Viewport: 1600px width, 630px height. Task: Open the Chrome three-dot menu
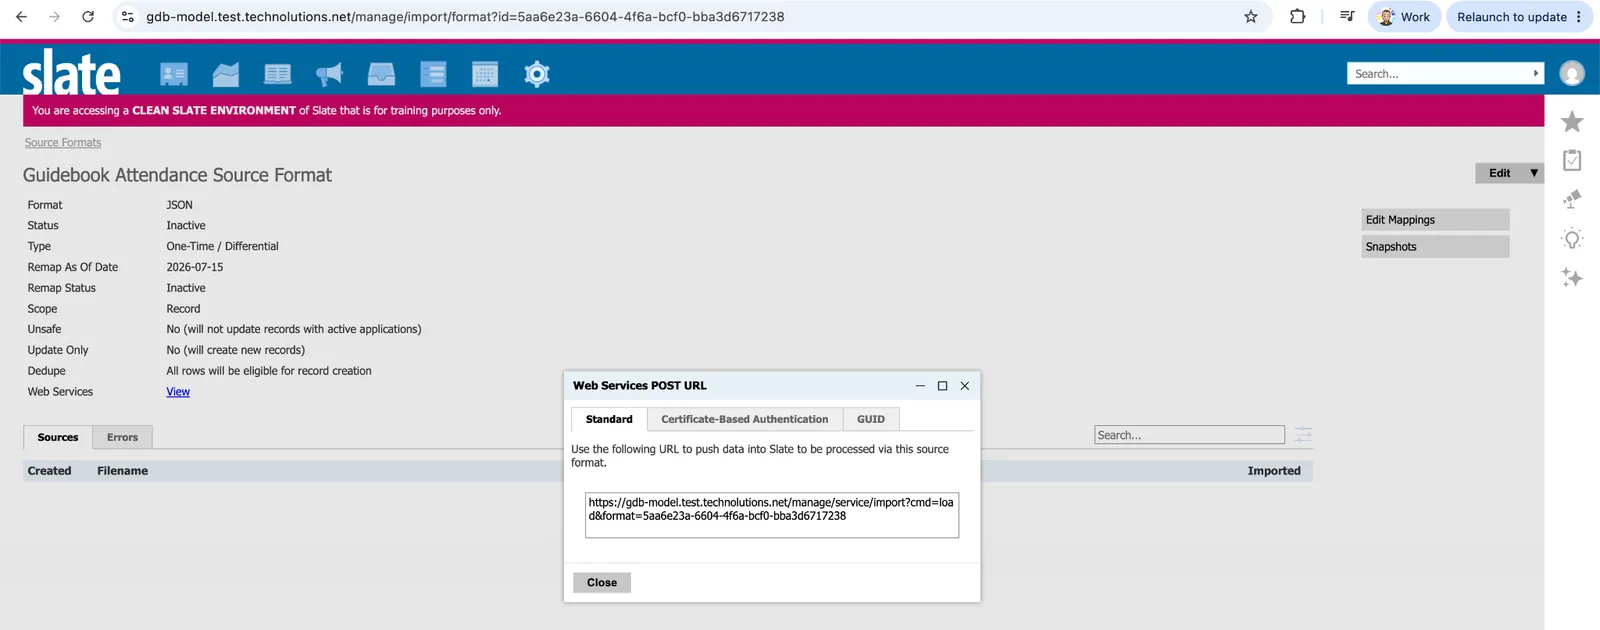1579,17
